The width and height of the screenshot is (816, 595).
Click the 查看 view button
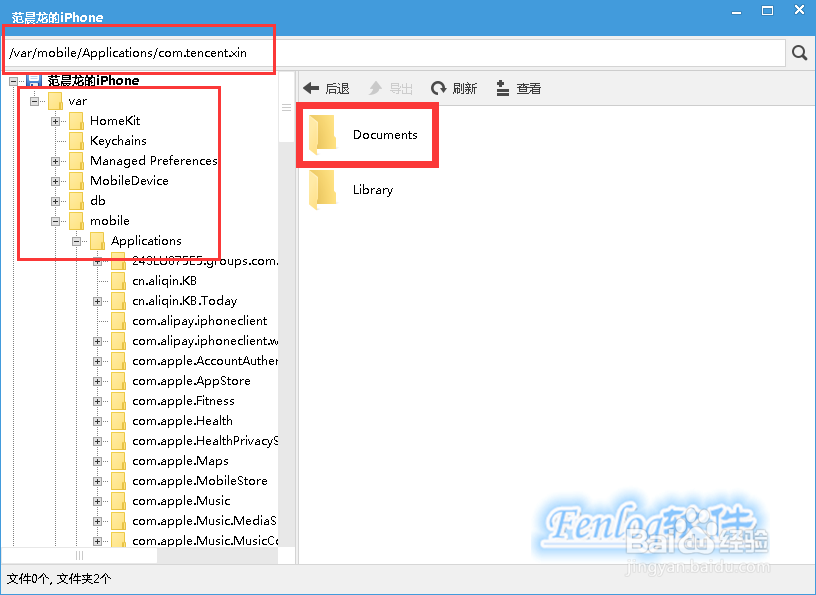(x=518, y=88)
